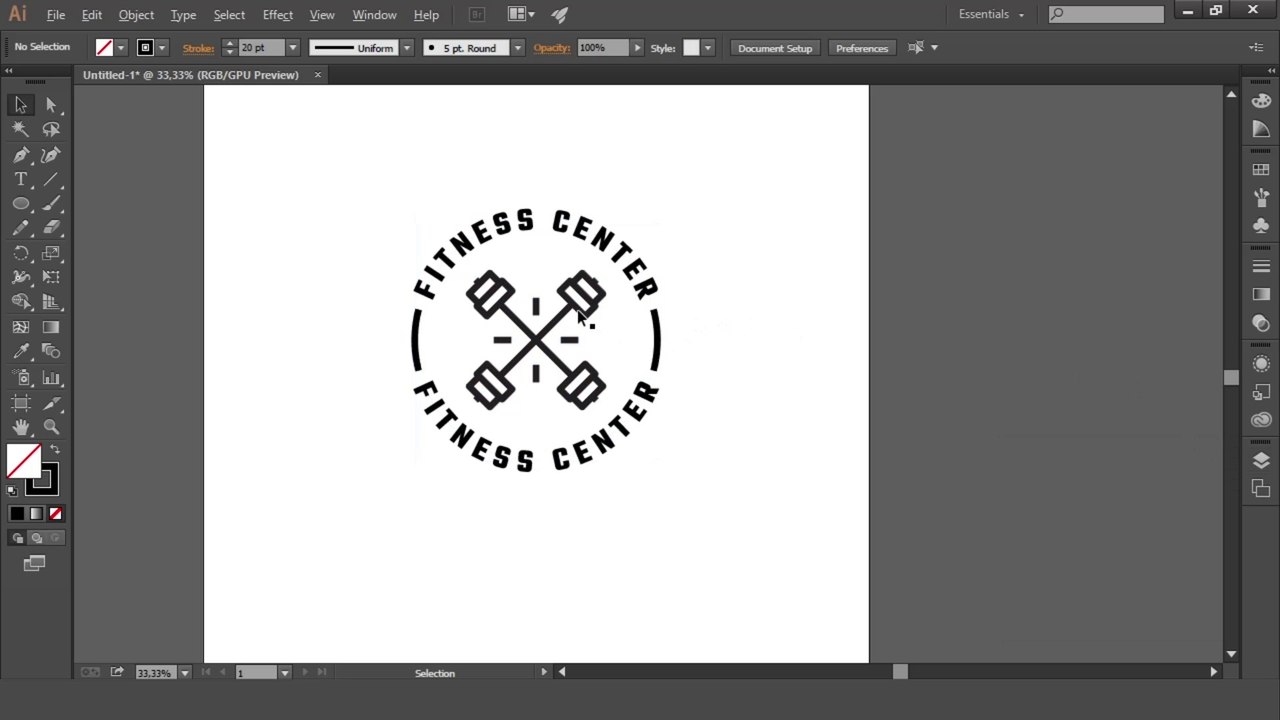
Task: Open the Layers panel
Action: [x=1261, y=460]
